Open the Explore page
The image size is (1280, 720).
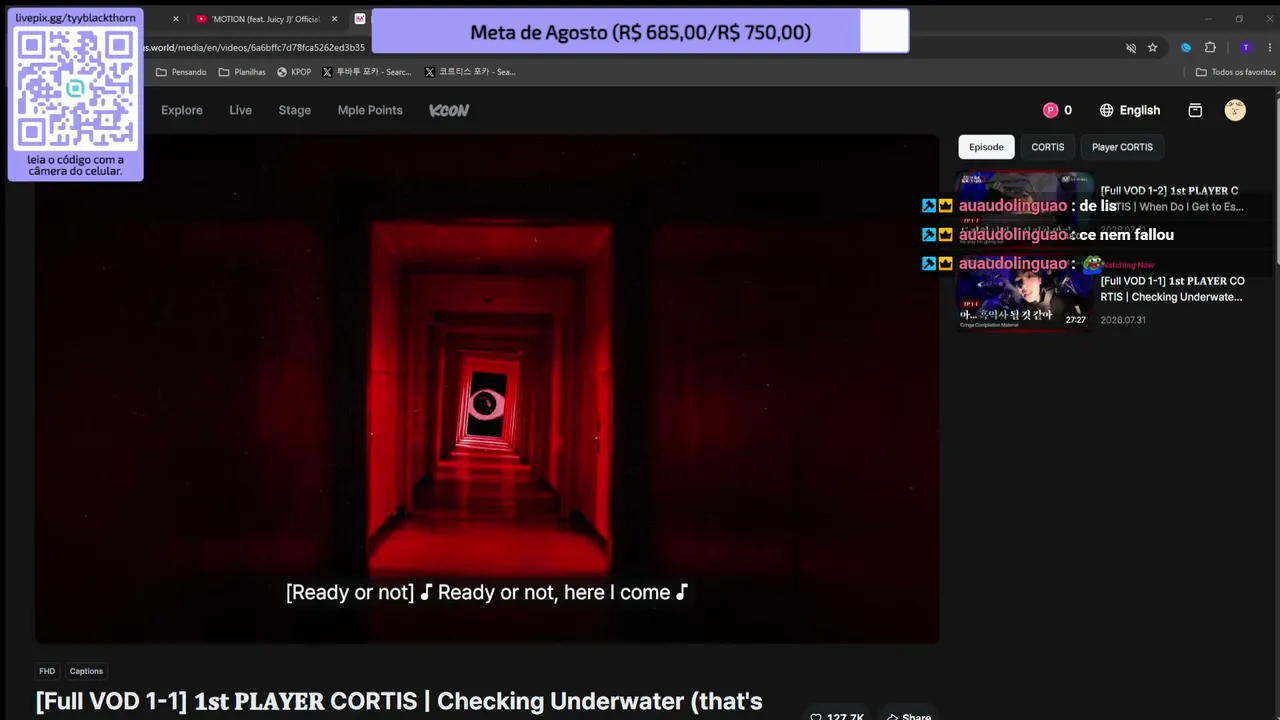[x=182, y=110]
